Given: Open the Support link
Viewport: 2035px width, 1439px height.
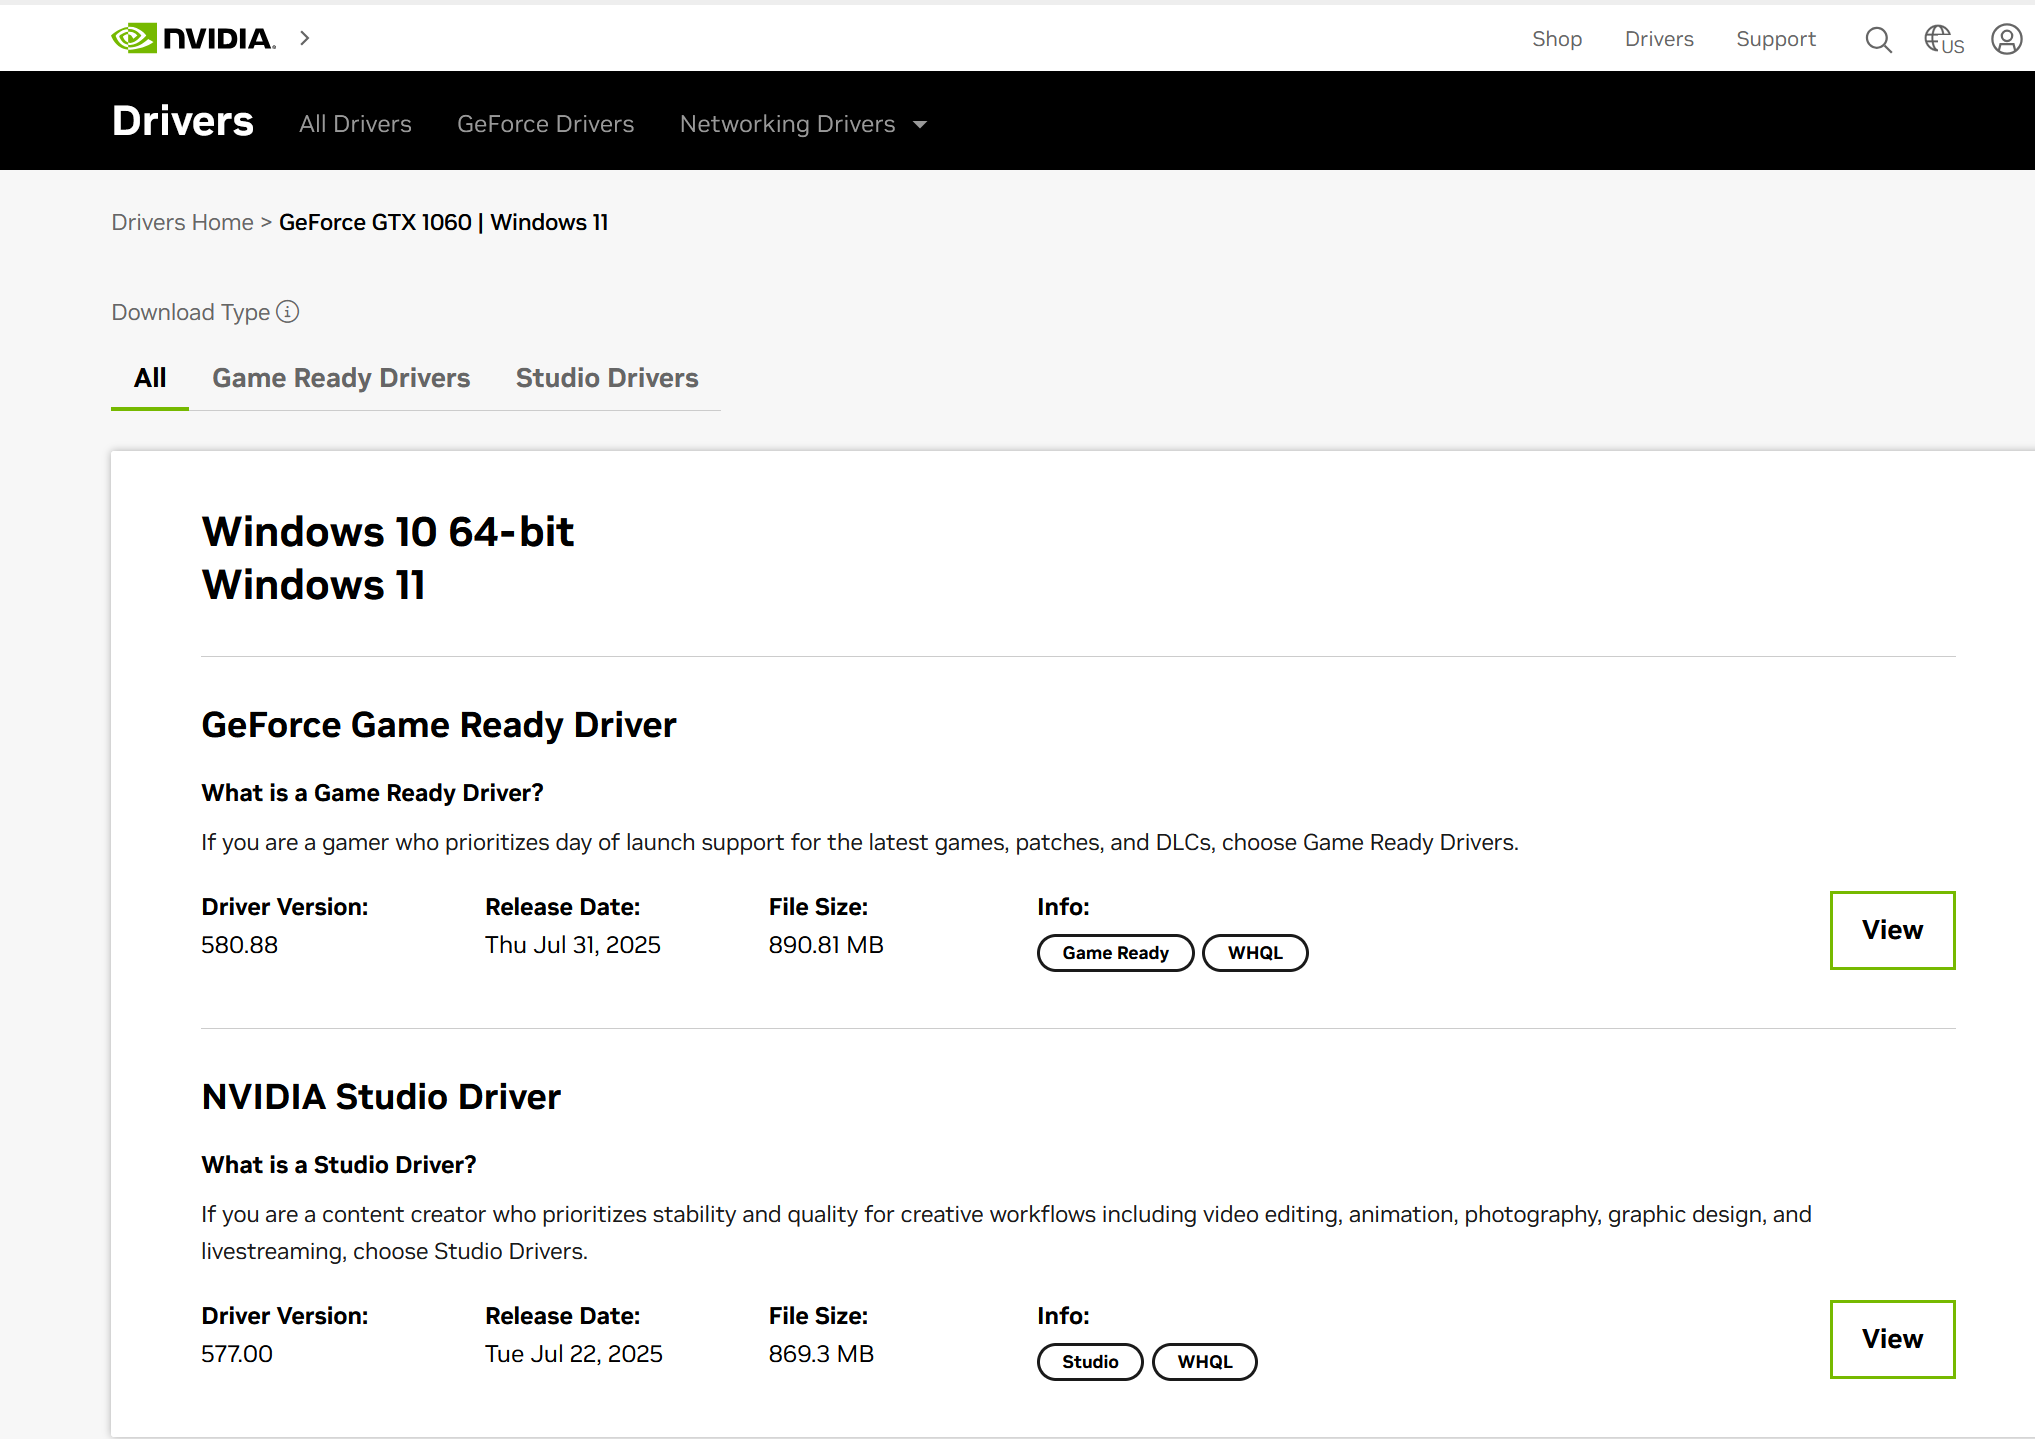Looking at the screenshot, I should point(1775,39).
